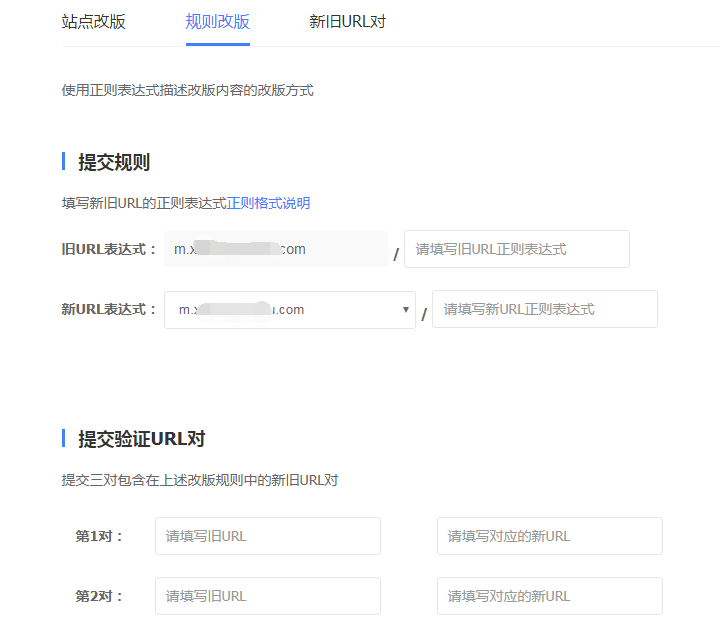The image size is (720, 631).
Task: Click the 第1对 corresponding new URL input
Action: [x=549, y=536]
